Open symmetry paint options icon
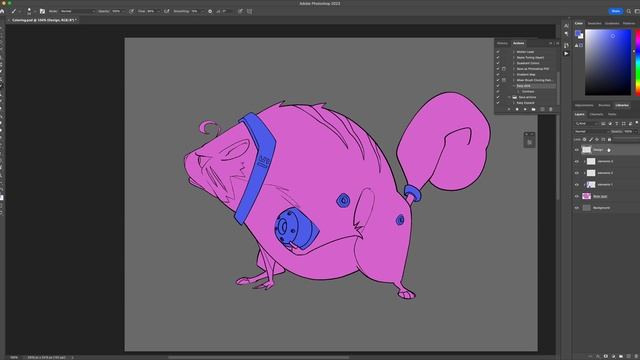The height and width of the screenshot is (360, 640). (x=249, y=11)
